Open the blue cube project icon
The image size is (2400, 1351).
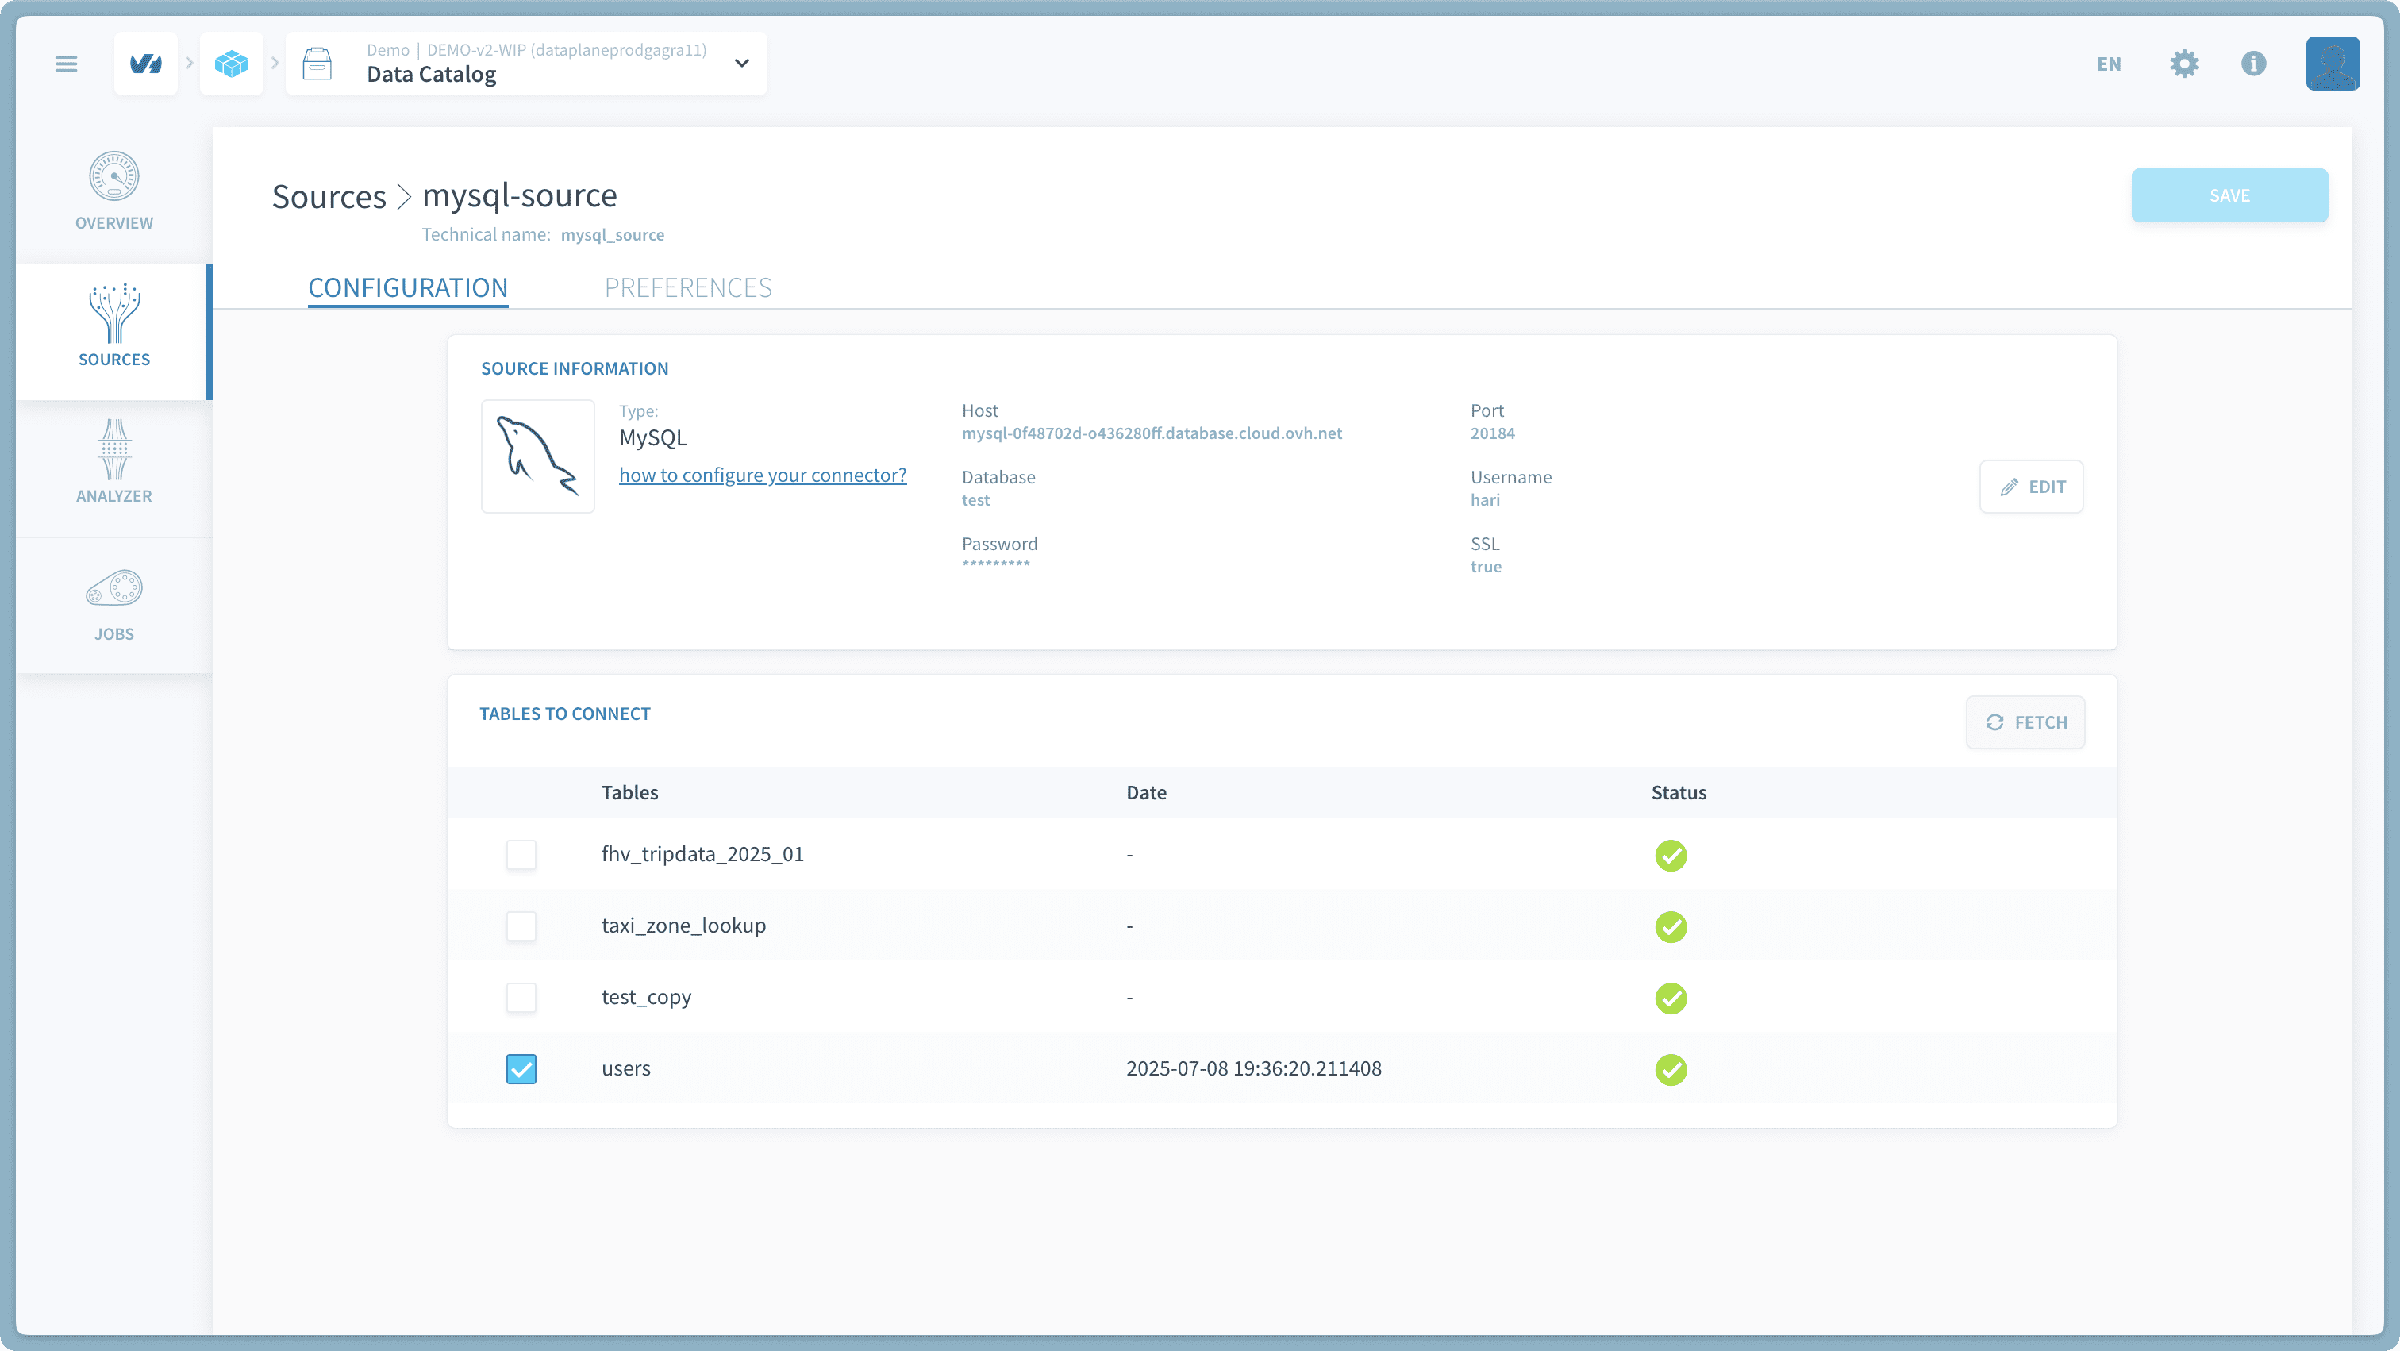(231, 64)
